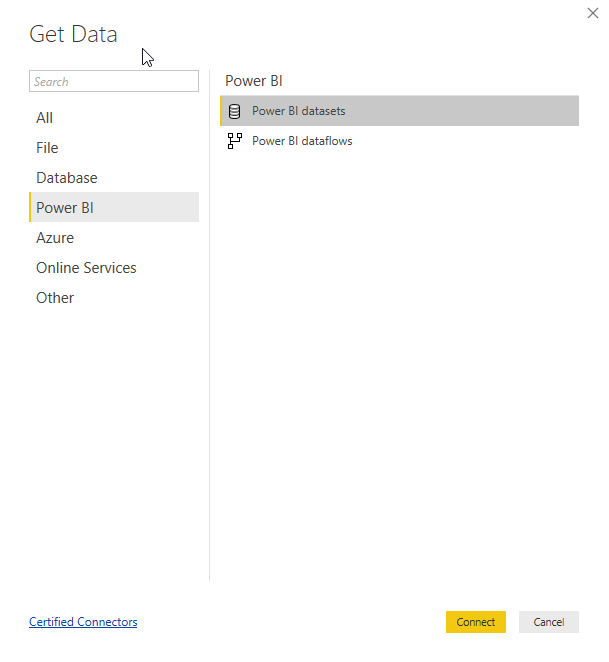Select the Database category
The image size is (609, 662).
114,178
